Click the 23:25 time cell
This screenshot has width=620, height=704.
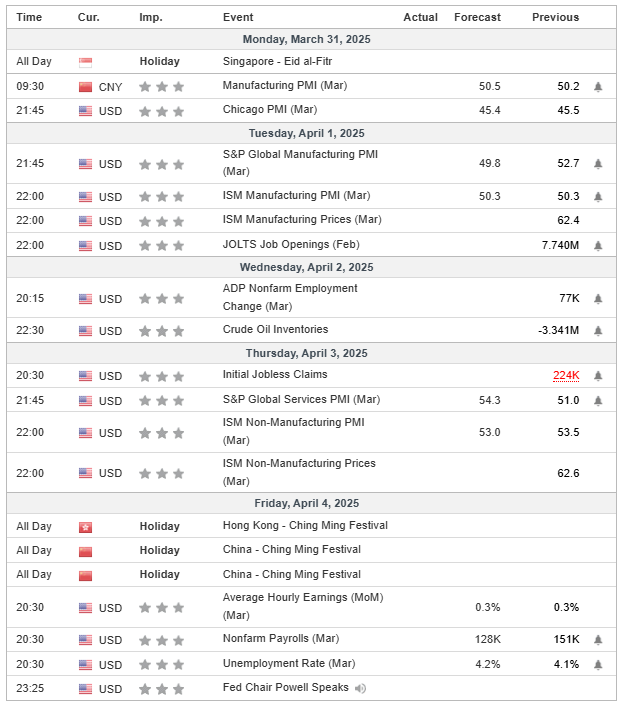(x=30, y=688)
